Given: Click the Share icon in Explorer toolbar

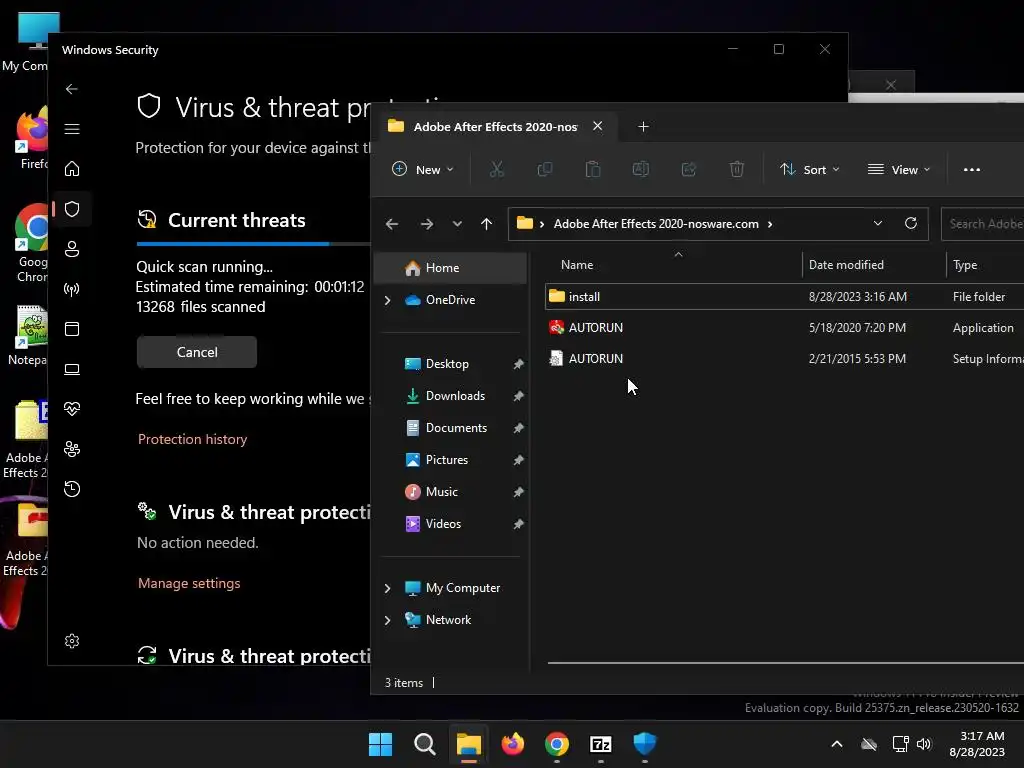Looking at the screenshot, I should (x=689, y=170).
